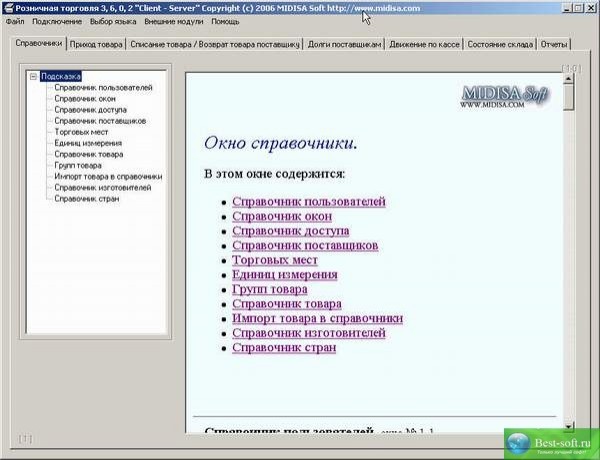Follow the Справочник стран hyperlink

coord(284,347)
